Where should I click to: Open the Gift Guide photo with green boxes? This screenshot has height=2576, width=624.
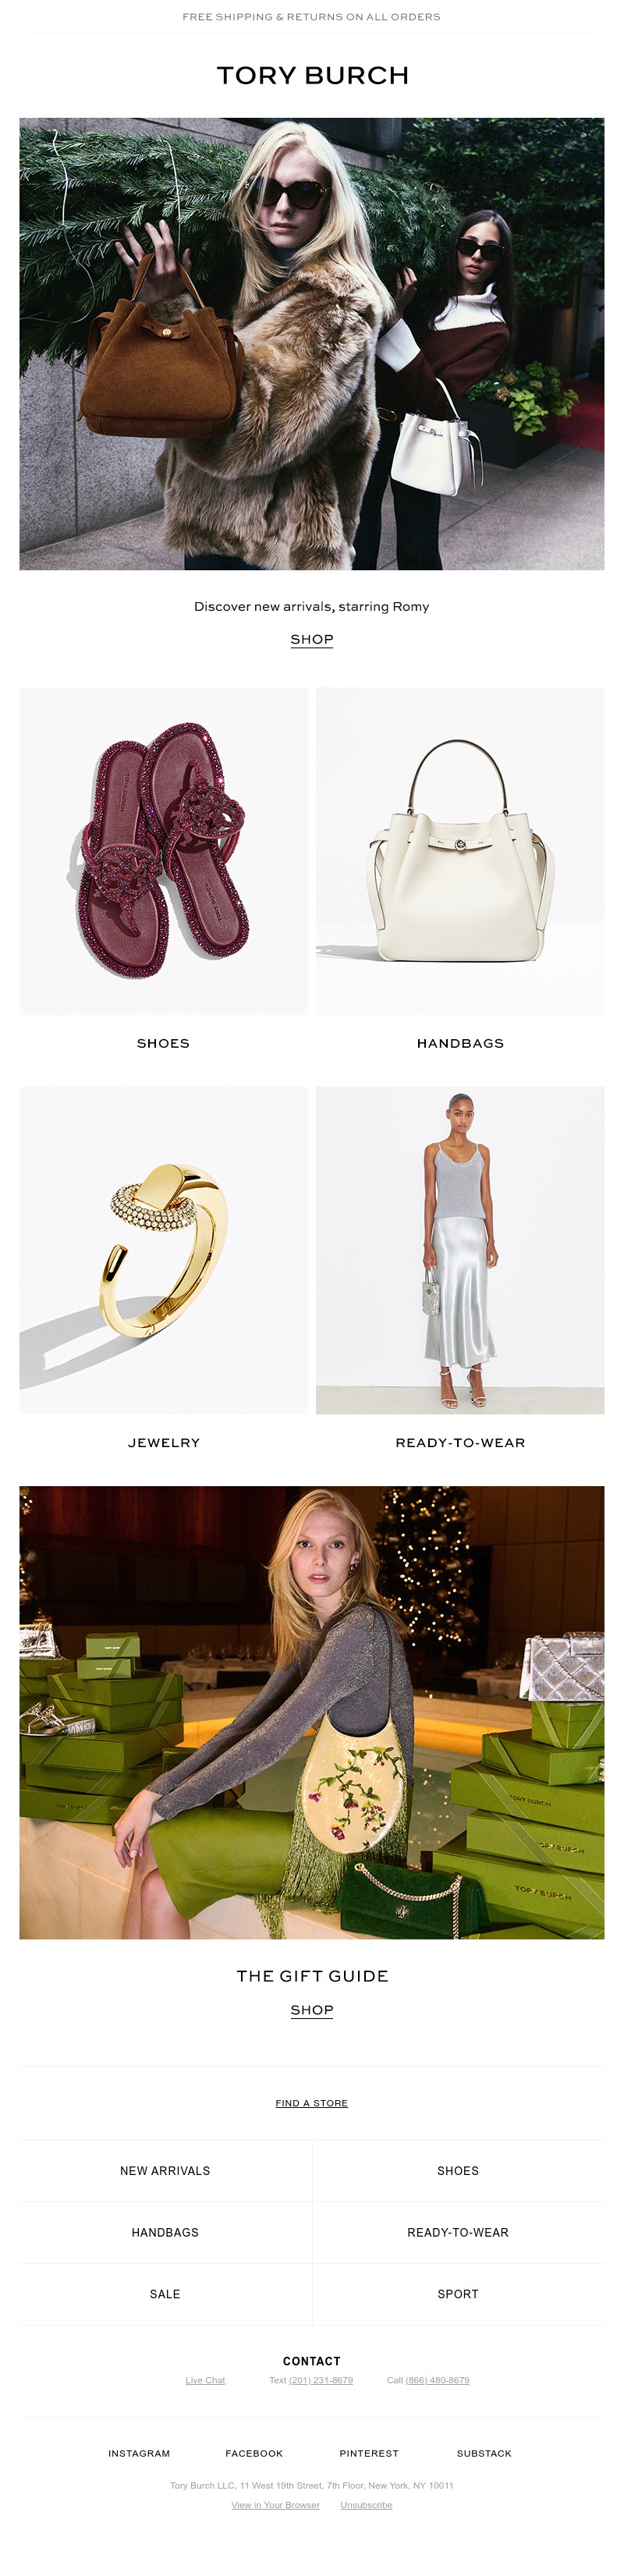312,1712
